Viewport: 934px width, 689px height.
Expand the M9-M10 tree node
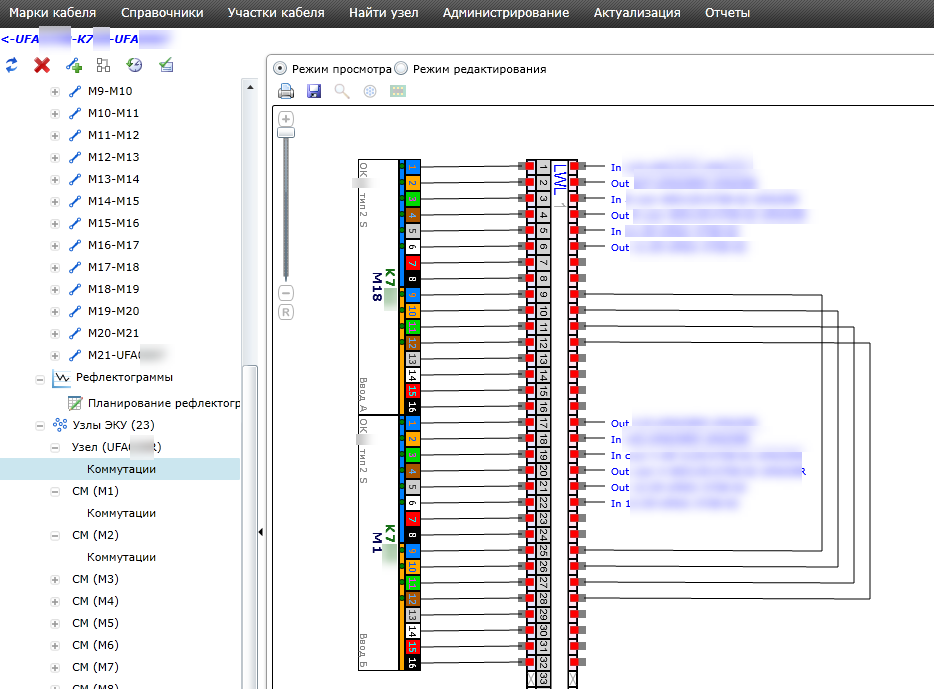pyautogui.click(x=55, y=92)
